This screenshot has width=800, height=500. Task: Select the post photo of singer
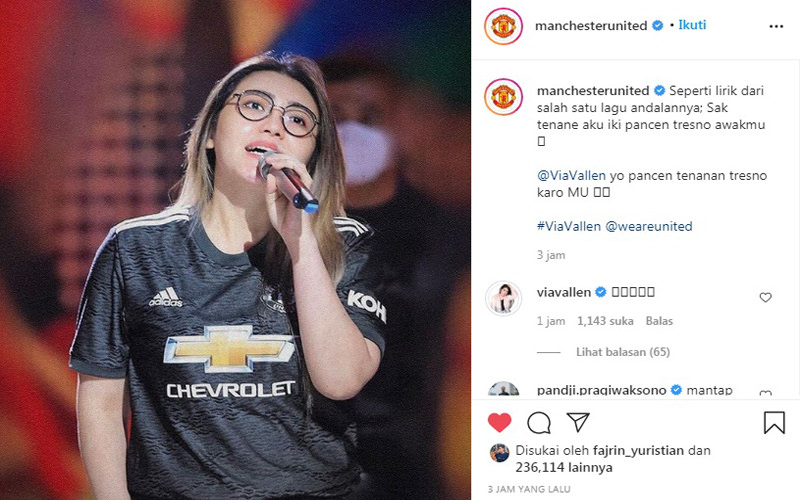click(x=235, y=250)
